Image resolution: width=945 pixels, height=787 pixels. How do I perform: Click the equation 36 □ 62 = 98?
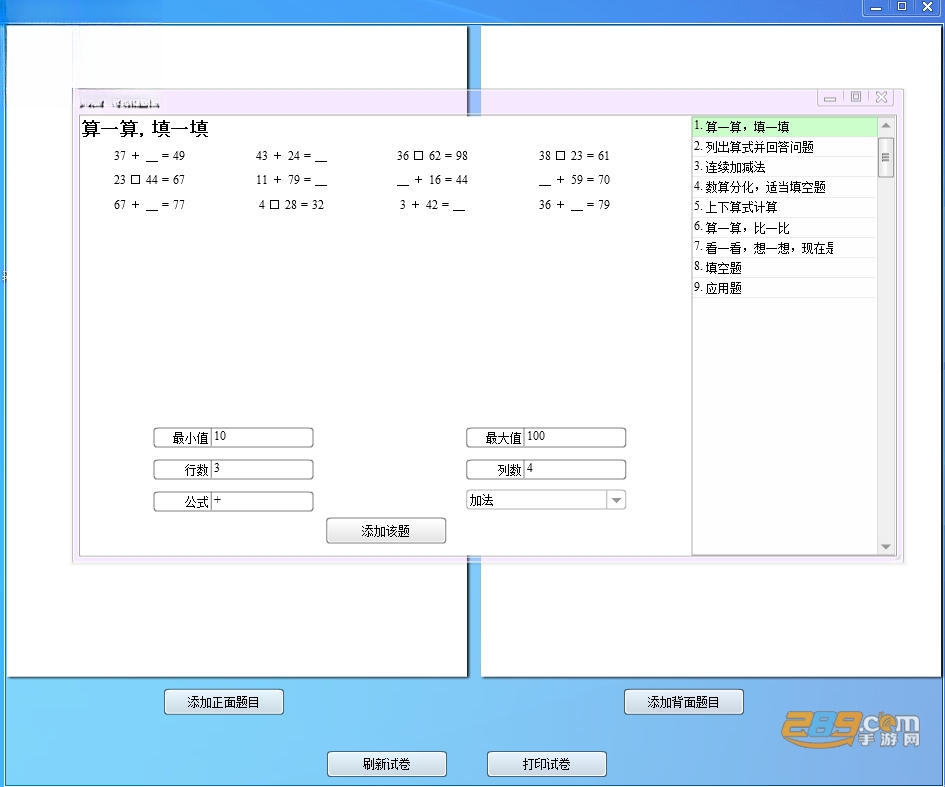432,156
